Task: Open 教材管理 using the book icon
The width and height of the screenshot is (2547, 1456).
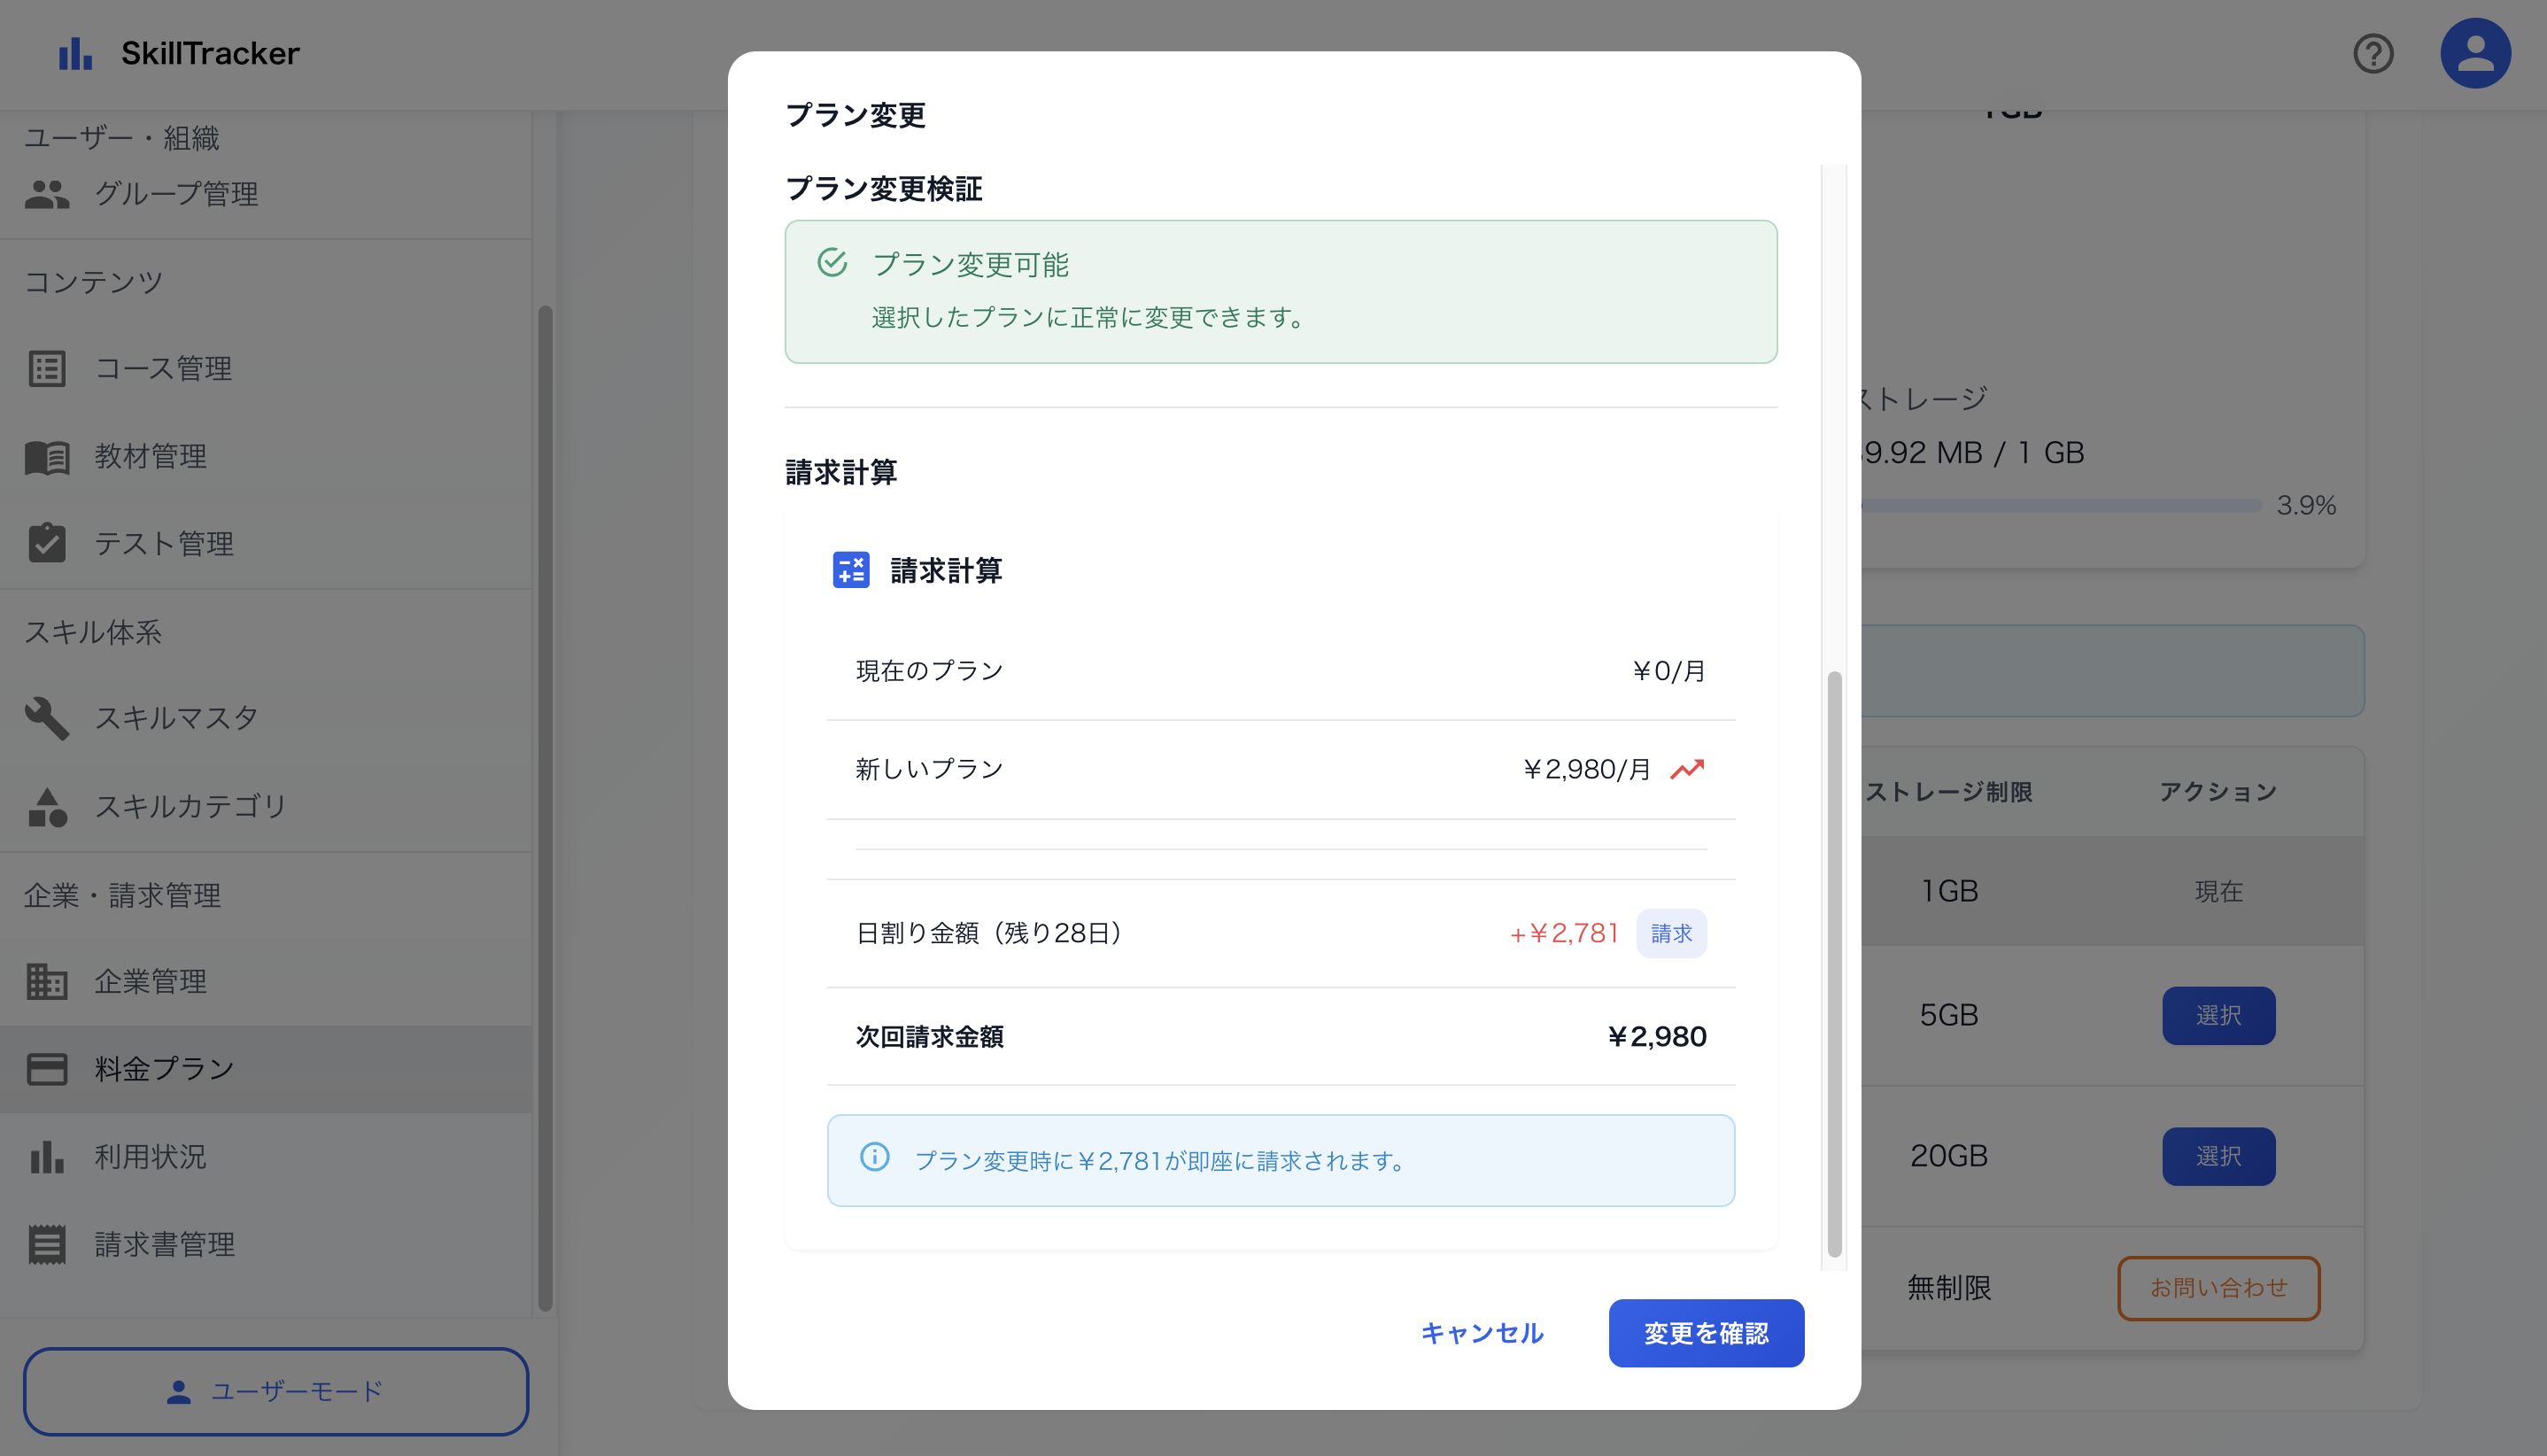Action: click(47, 456)
